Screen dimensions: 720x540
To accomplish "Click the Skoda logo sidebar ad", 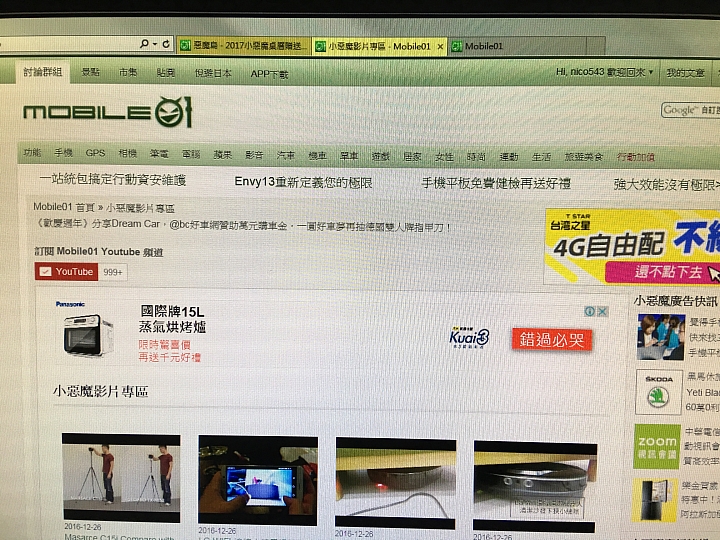I will point(658,393).
